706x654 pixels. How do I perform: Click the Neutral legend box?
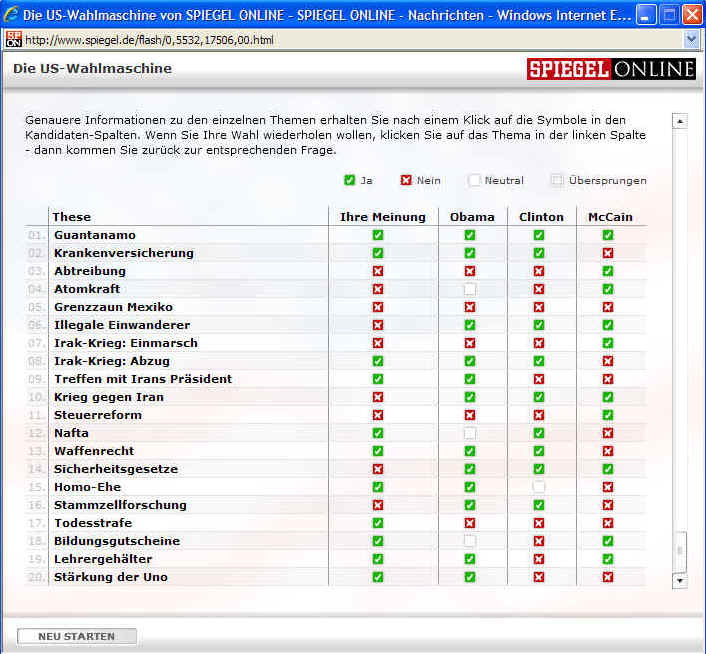click(474, 180)
